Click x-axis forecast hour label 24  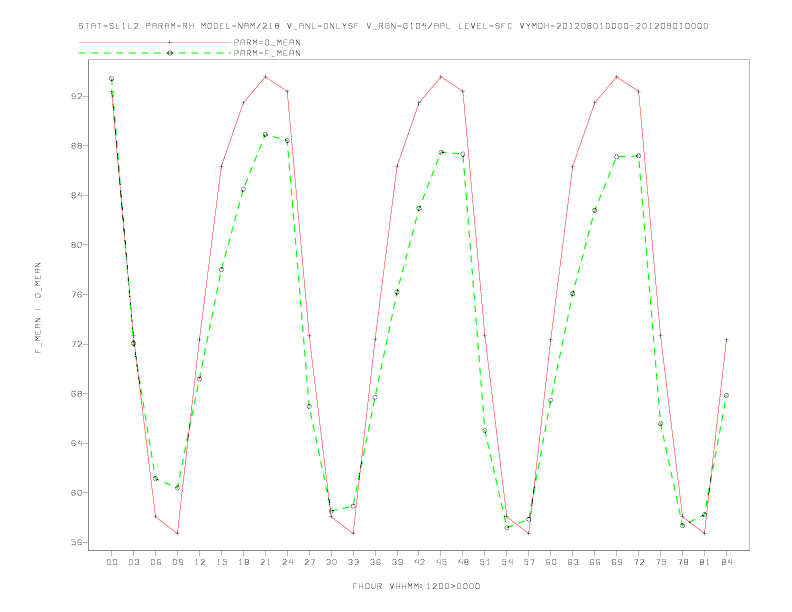(x=287, y=562)
